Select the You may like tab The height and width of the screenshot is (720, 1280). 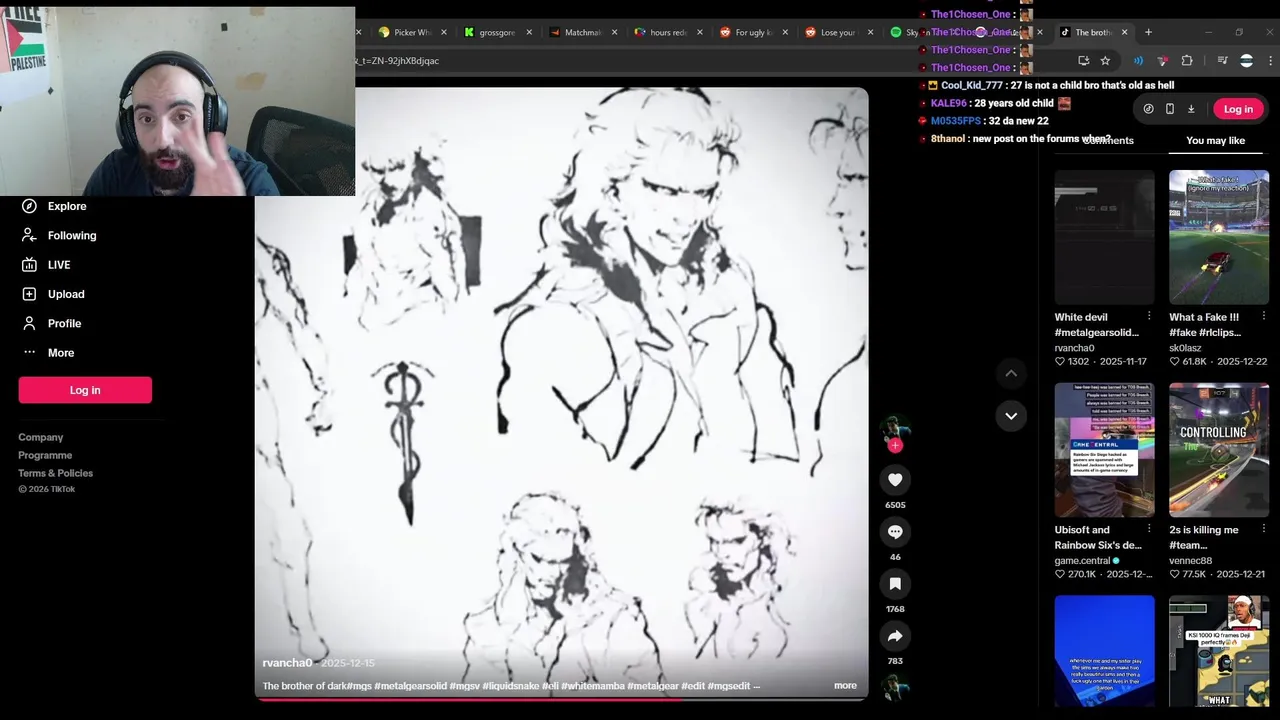click(1215, 141)
